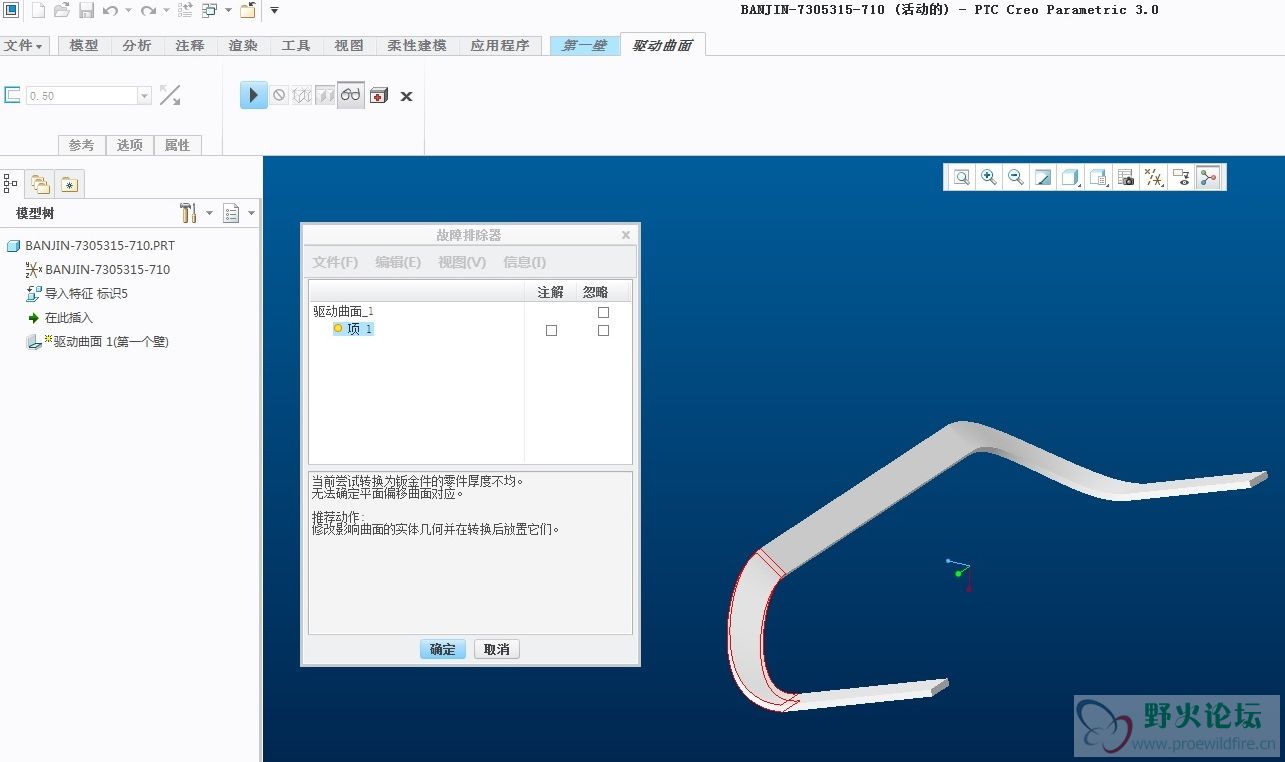Open the 文件 file menu
Viewport: 1285px width, 762px height.
[23, 46]
